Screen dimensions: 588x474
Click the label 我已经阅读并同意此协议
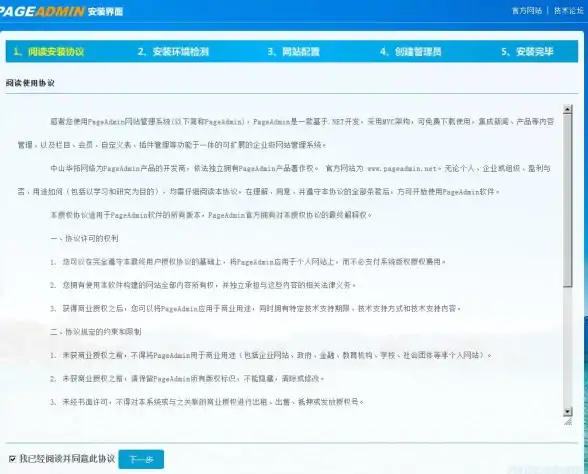click(x=67, y=459)
